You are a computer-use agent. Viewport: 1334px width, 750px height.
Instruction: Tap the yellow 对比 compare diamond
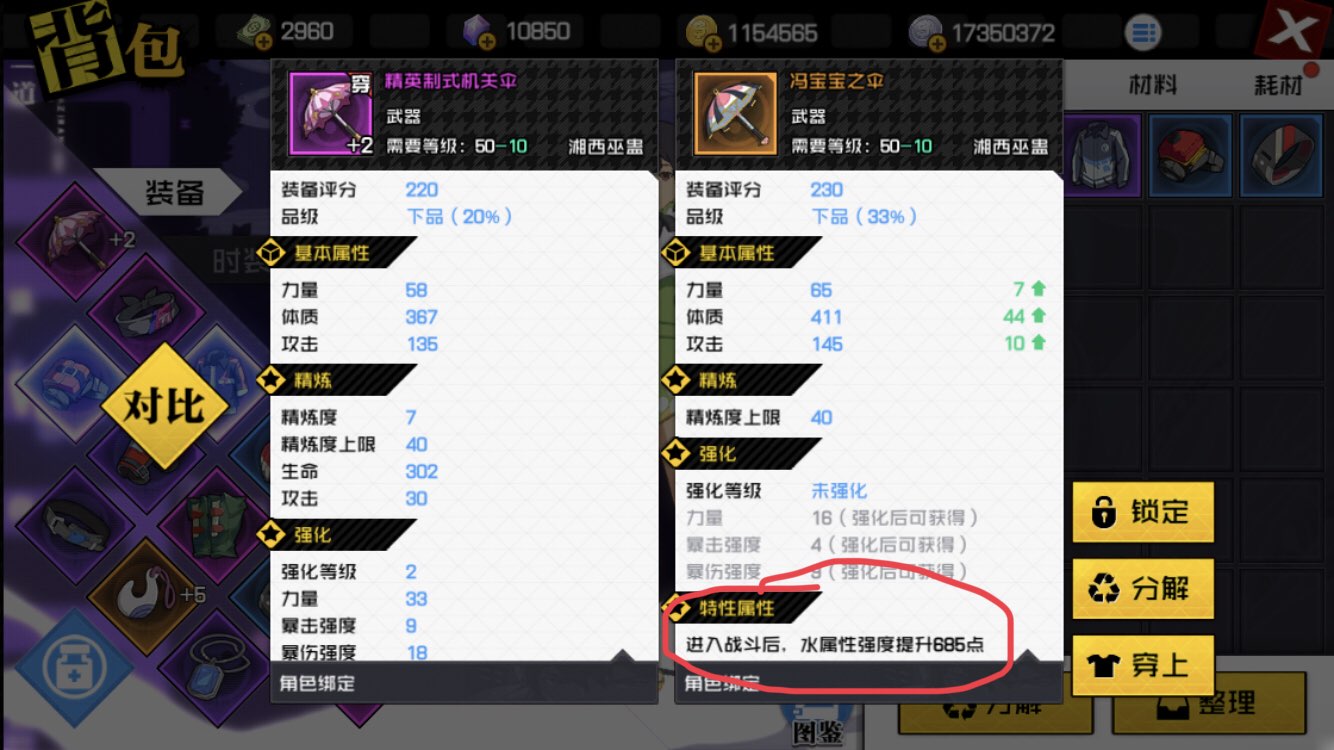click(x=164, y=407)
